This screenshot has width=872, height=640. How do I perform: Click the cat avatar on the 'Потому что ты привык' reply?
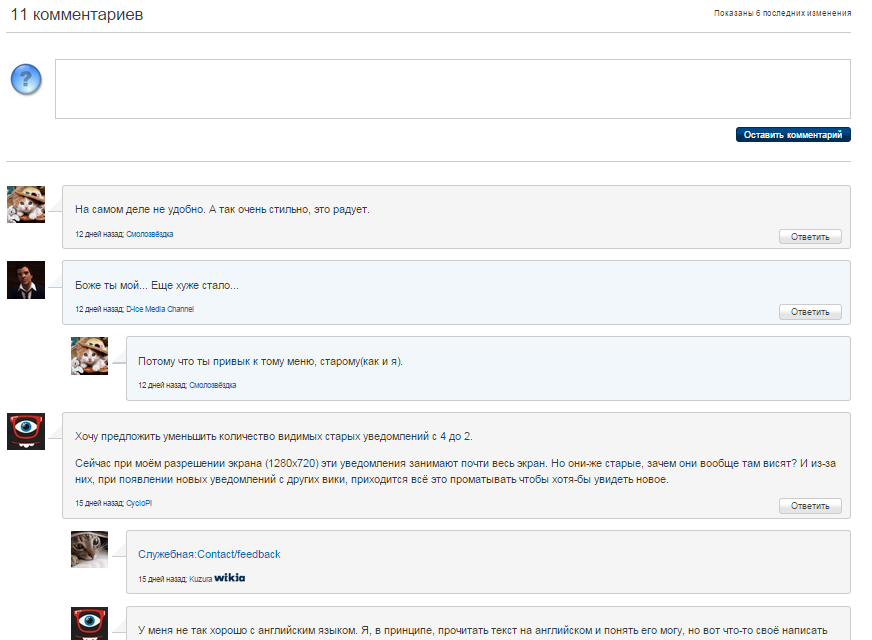coord(90,355)
